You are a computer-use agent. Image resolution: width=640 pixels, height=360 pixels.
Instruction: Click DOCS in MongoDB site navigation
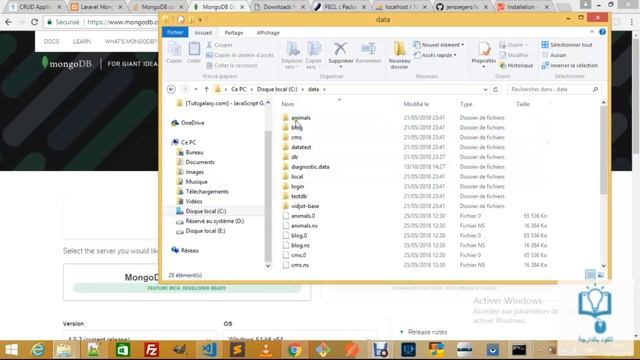[x=51, y=42]
